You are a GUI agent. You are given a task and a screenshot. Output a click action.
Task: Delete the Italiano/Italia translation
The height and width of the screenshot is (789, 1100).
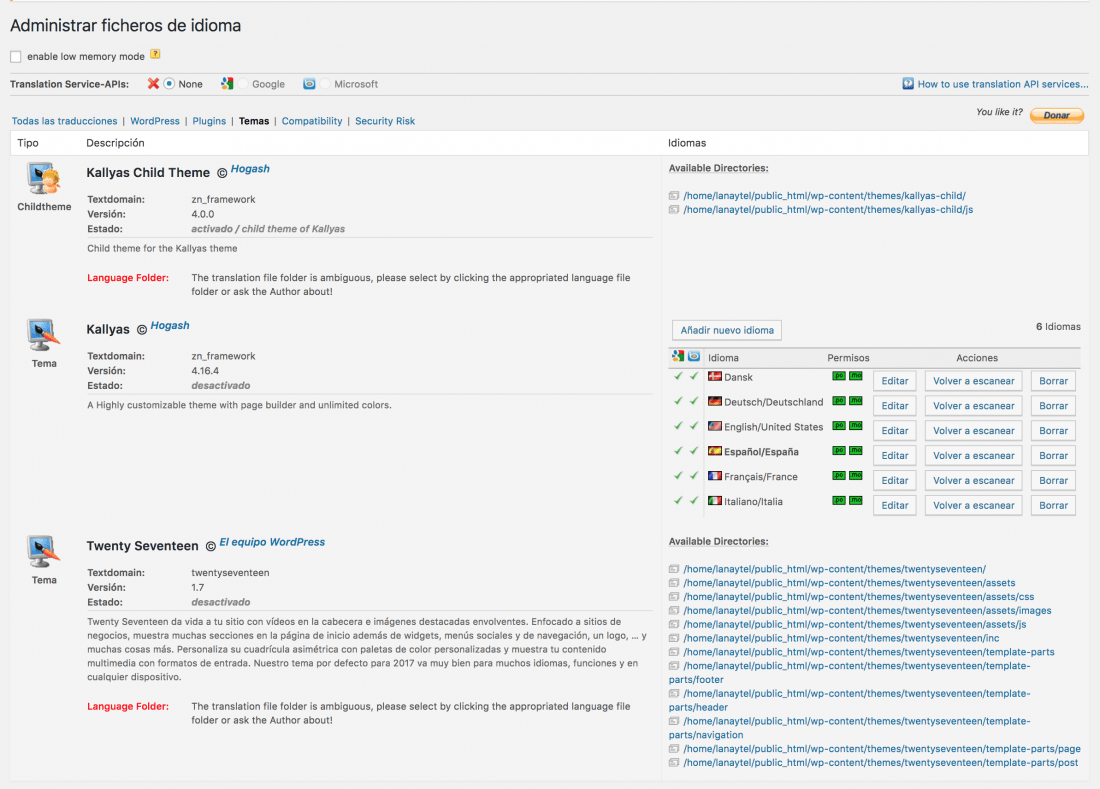(x=1053, y=505)
